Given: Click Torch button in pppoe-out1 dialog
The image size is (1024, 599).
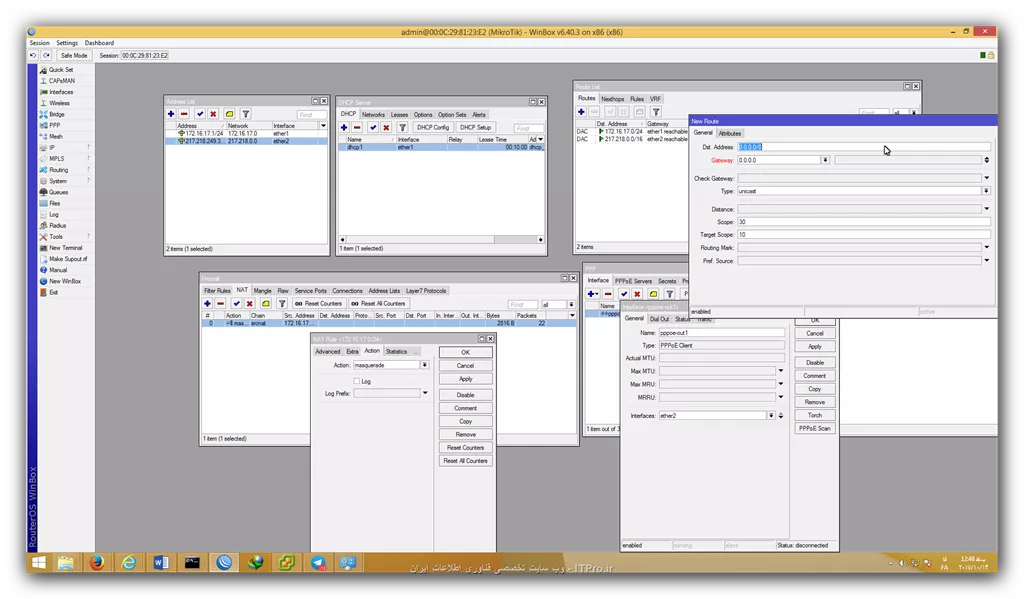Looking at the screenshot, I should click(814, 415).
